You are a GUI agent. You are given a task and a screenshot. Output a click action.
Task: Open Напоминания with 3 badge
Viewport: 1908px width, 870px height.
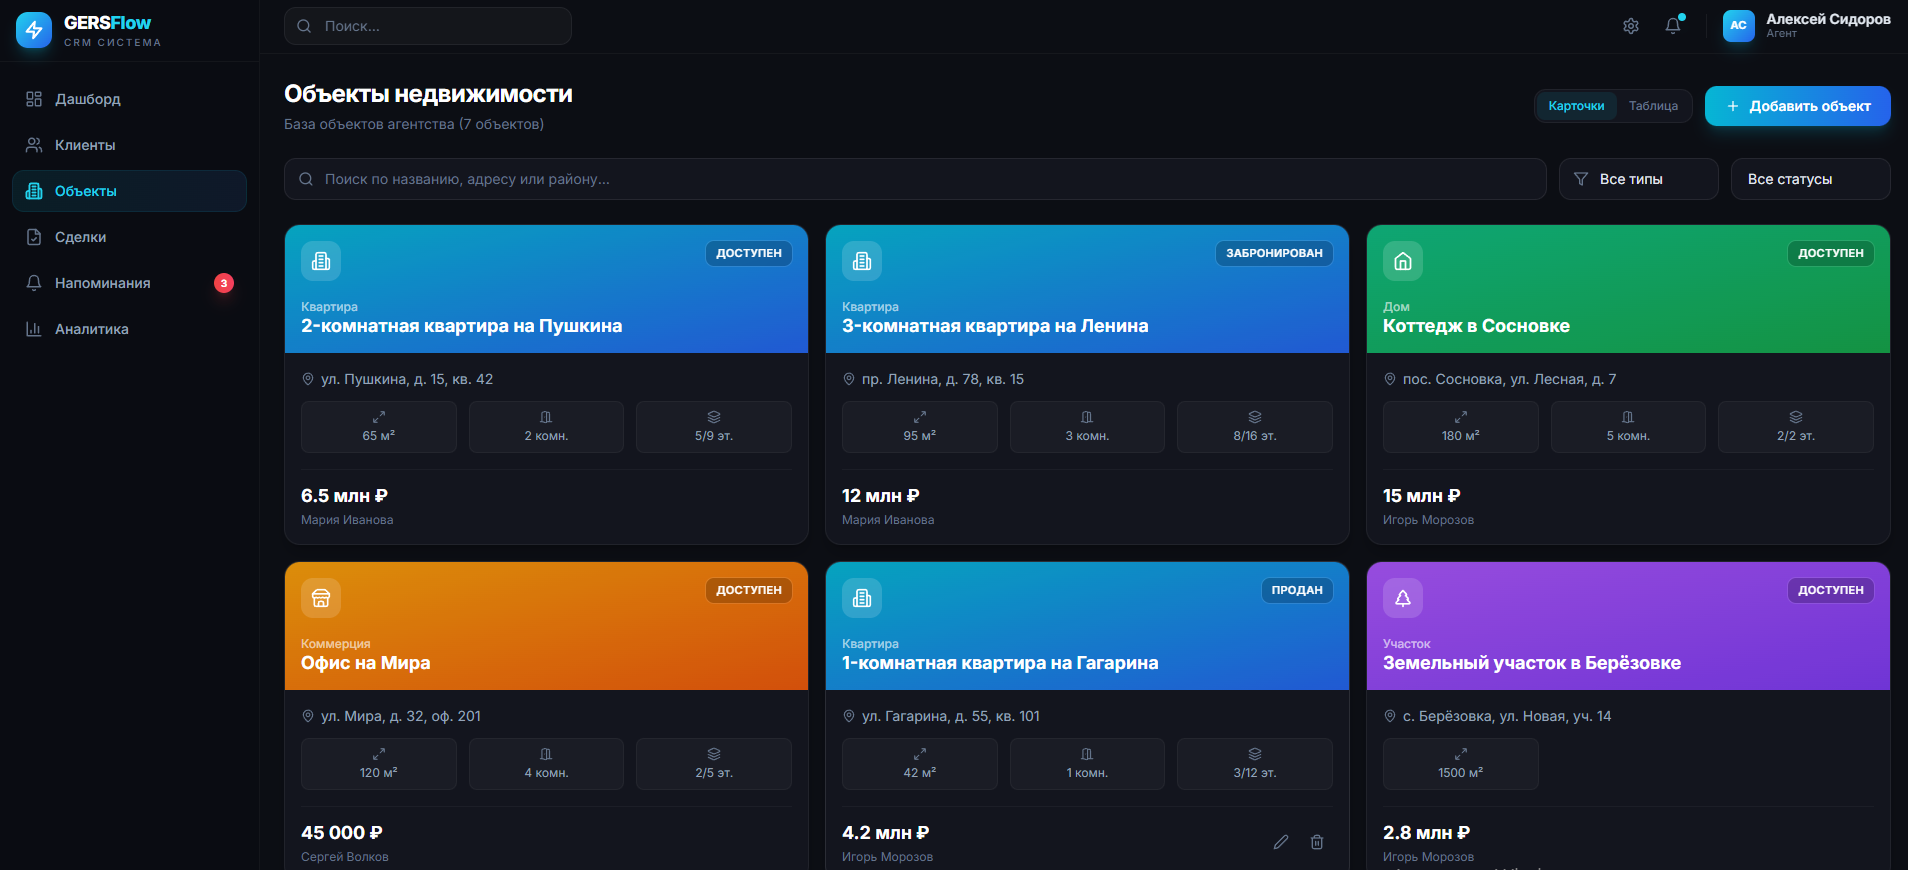[102, 283]
